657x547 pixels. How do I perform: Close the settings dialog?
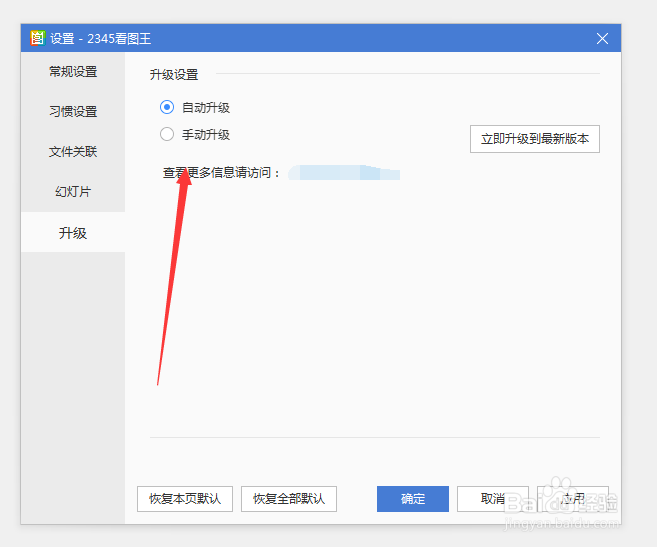point(602,39)
